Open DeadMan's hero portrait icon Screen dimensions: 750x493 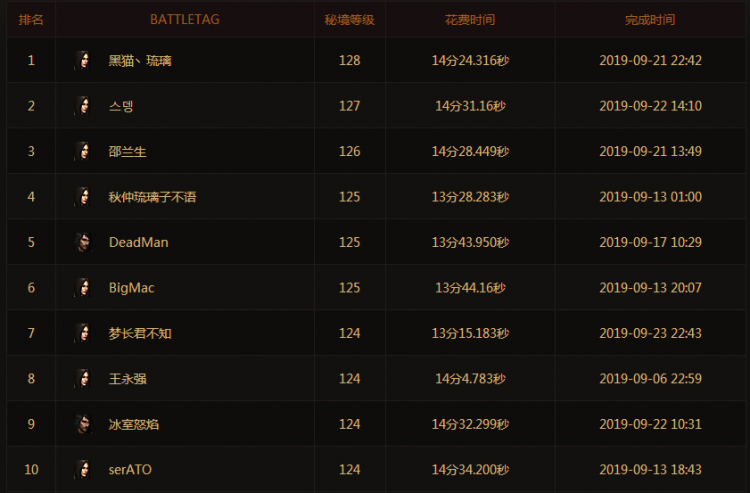click(x=82, y=242)
